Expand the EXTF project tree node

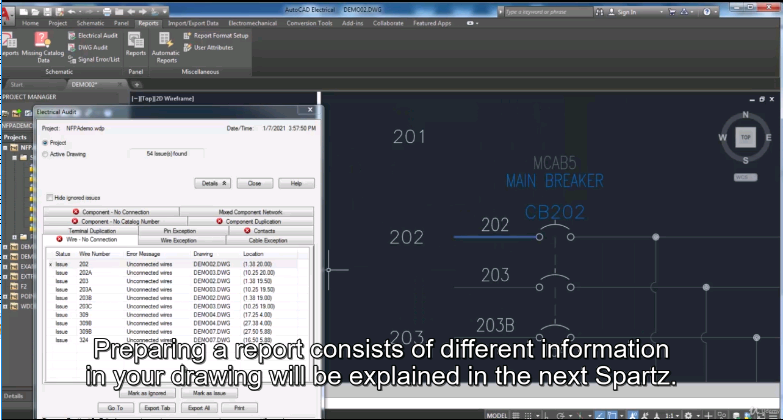point(5,276)
